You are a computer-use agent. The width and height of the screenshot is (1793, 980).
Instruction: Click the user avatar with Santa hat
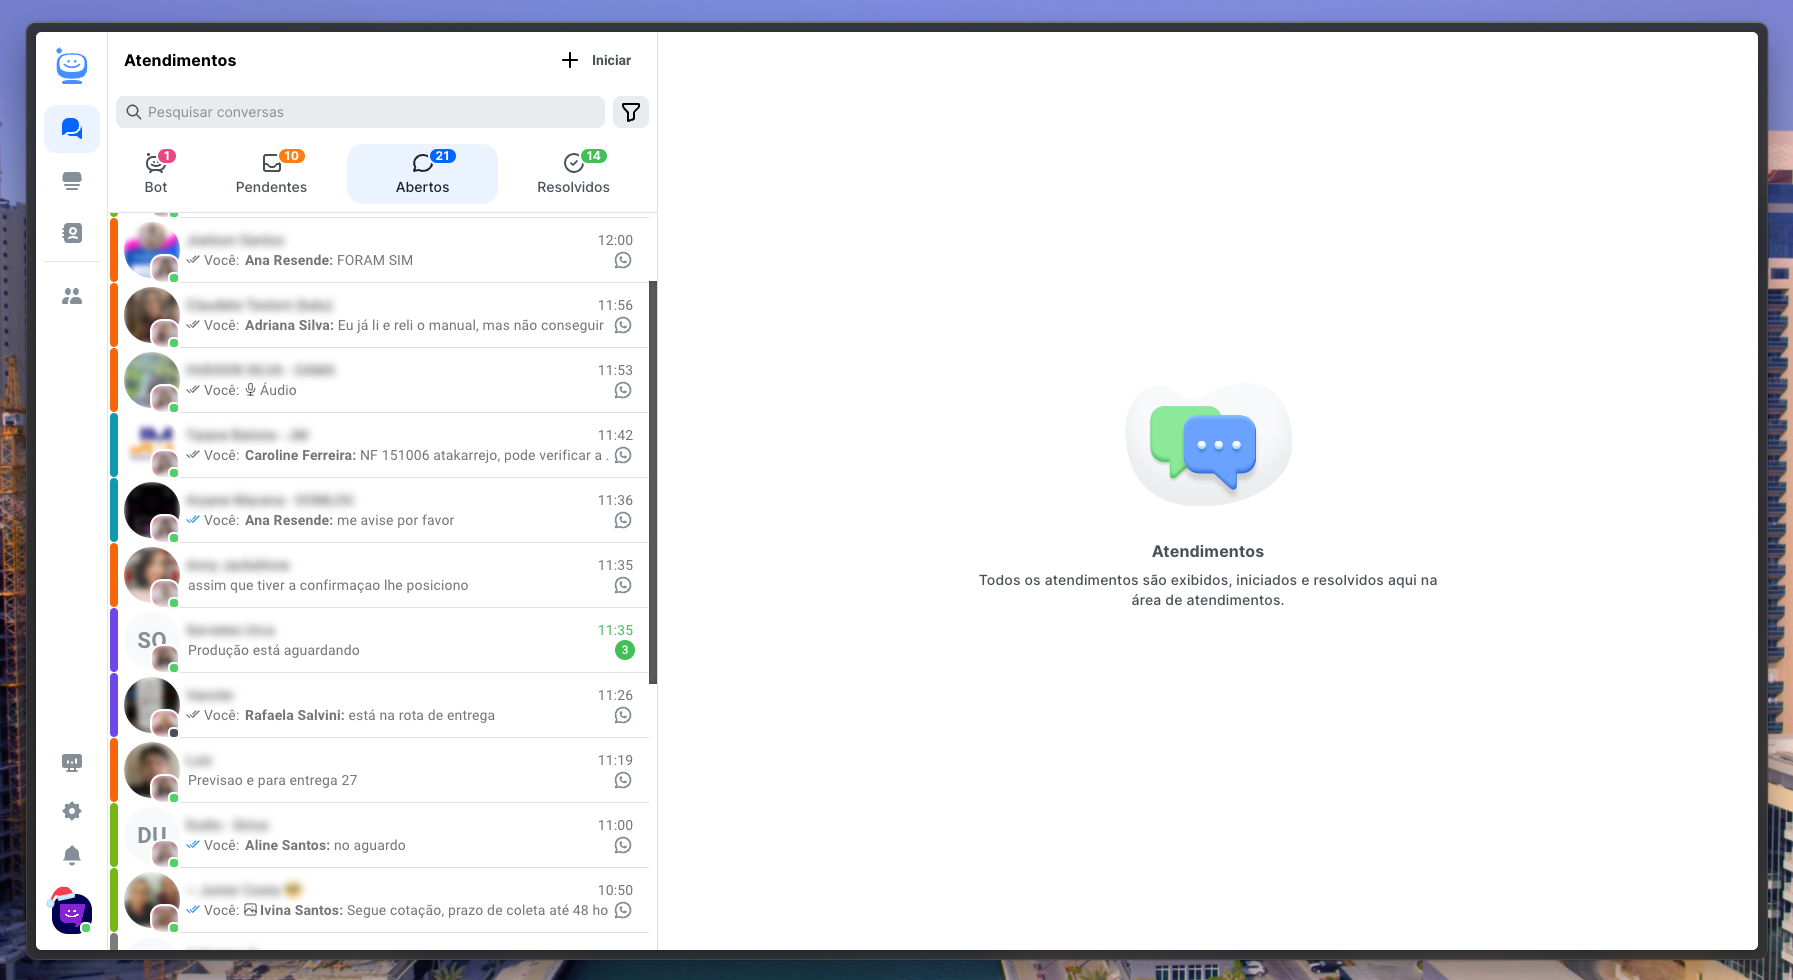point(72,912)
